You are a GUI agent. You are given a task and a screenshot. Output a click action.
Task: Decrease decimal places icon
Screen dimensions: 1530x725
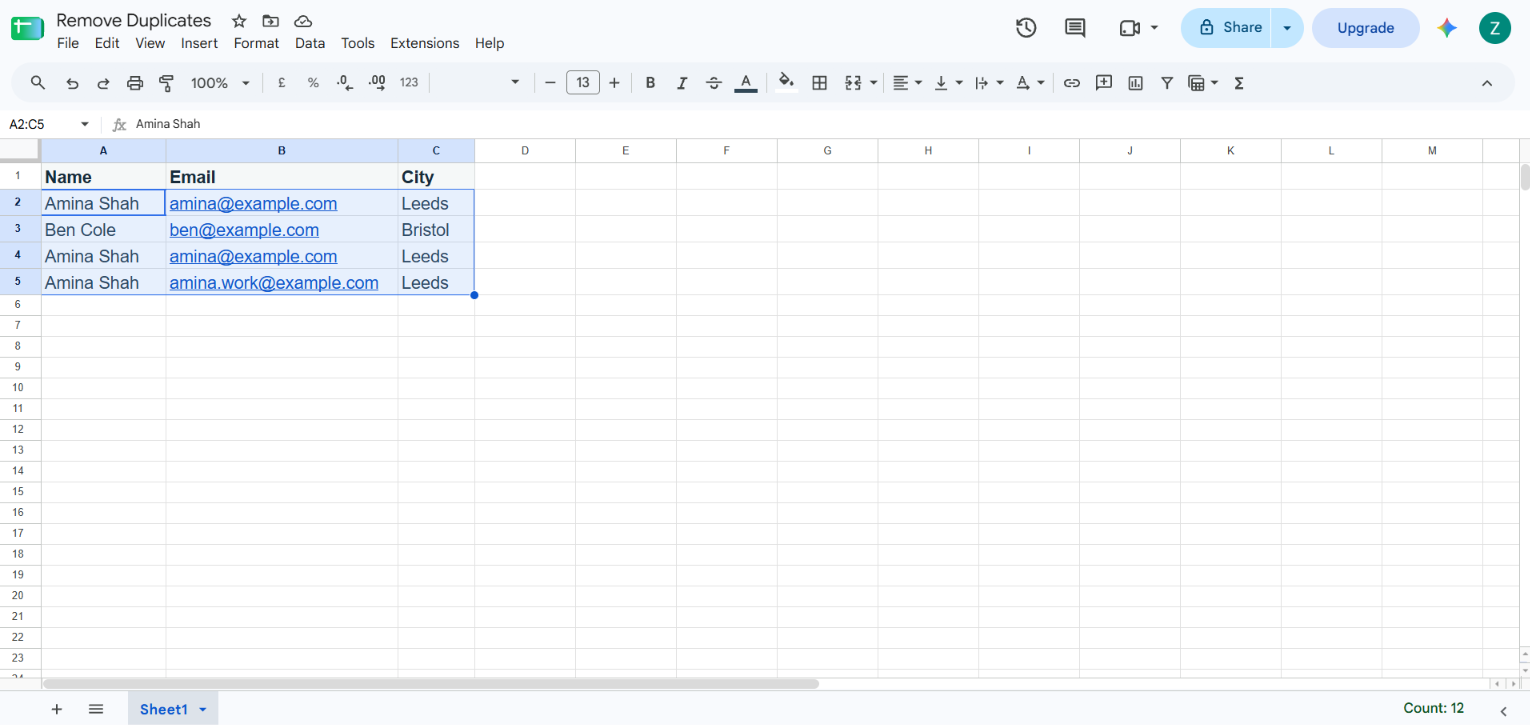click(x=345, y=83)
